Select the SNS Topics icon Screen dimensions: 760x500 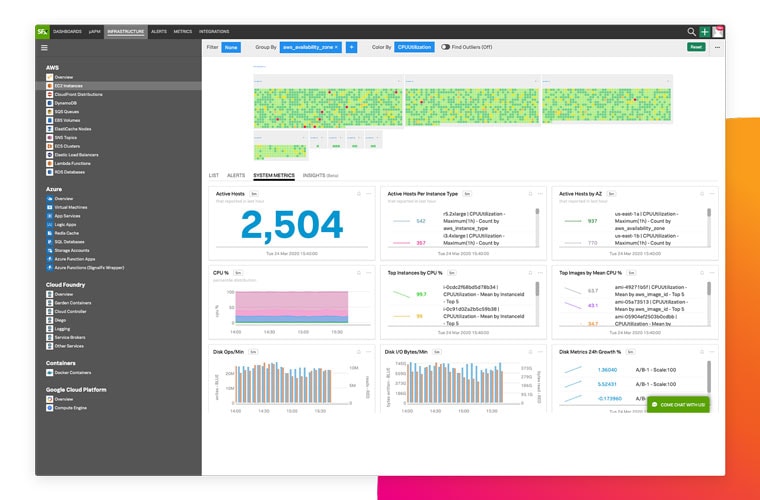click(x=49, y=138)
